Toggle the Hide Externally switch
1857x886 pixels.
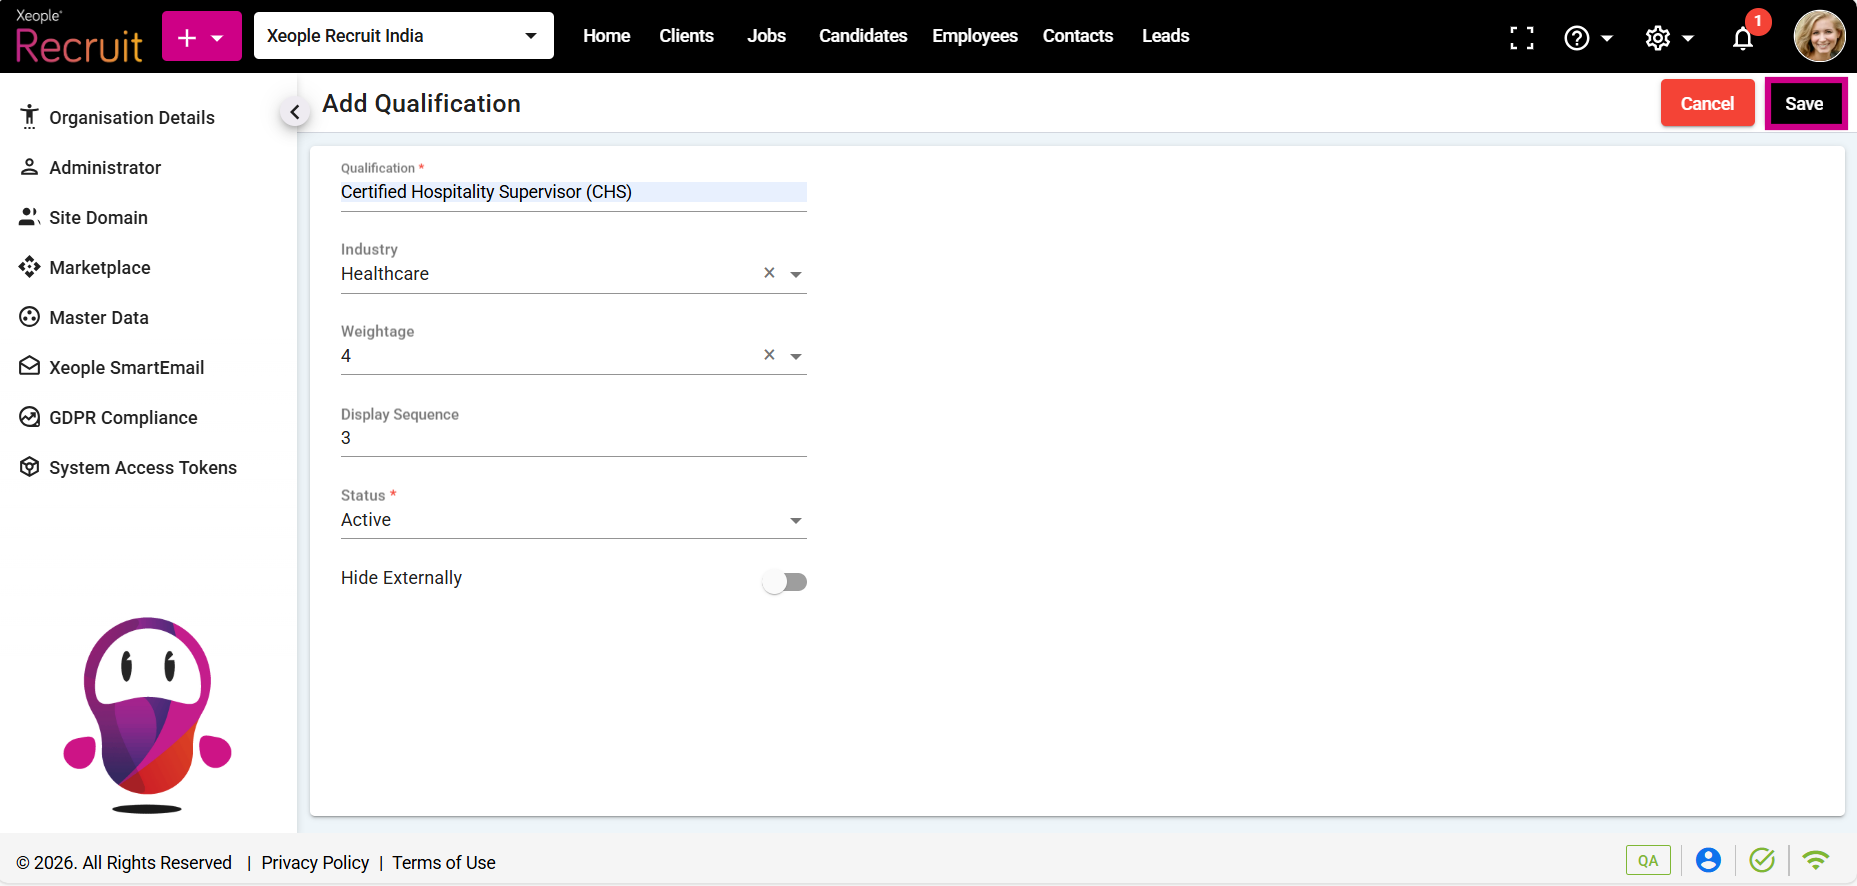(x=784, y=582)
